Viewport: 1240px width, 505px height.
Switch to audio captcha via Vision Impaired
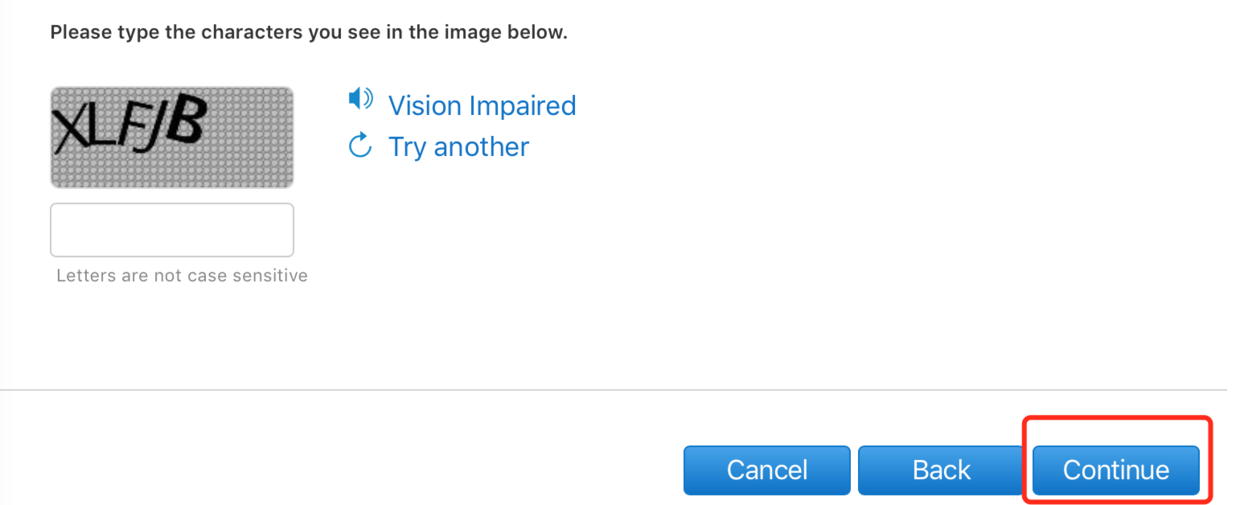click(482, 105)
